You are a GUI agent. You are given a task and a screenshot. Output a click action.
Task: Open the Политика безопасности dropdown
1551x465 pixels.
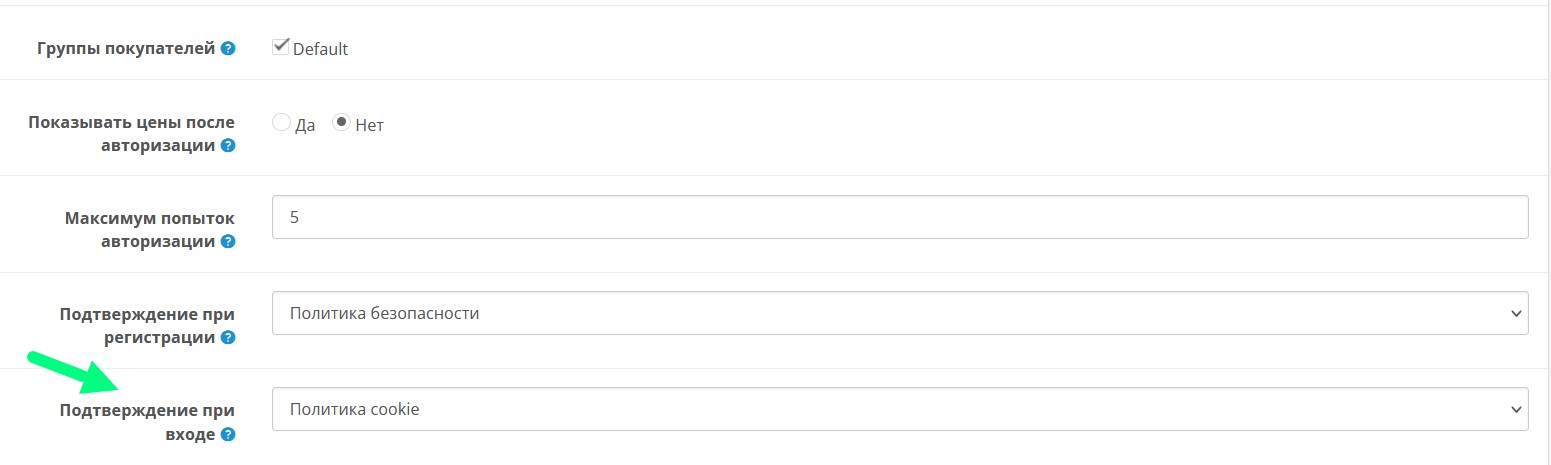click(x=900, y=313)
